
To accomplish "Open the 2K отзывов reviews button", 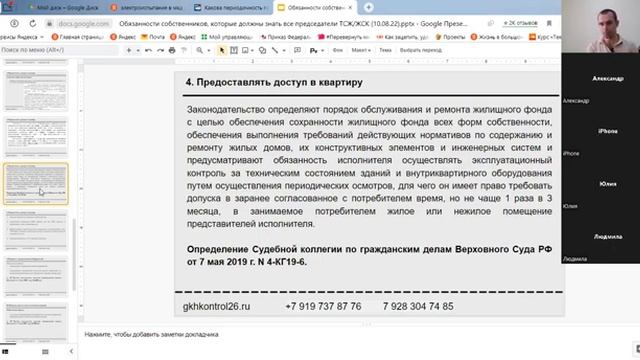I will [520, 23].
